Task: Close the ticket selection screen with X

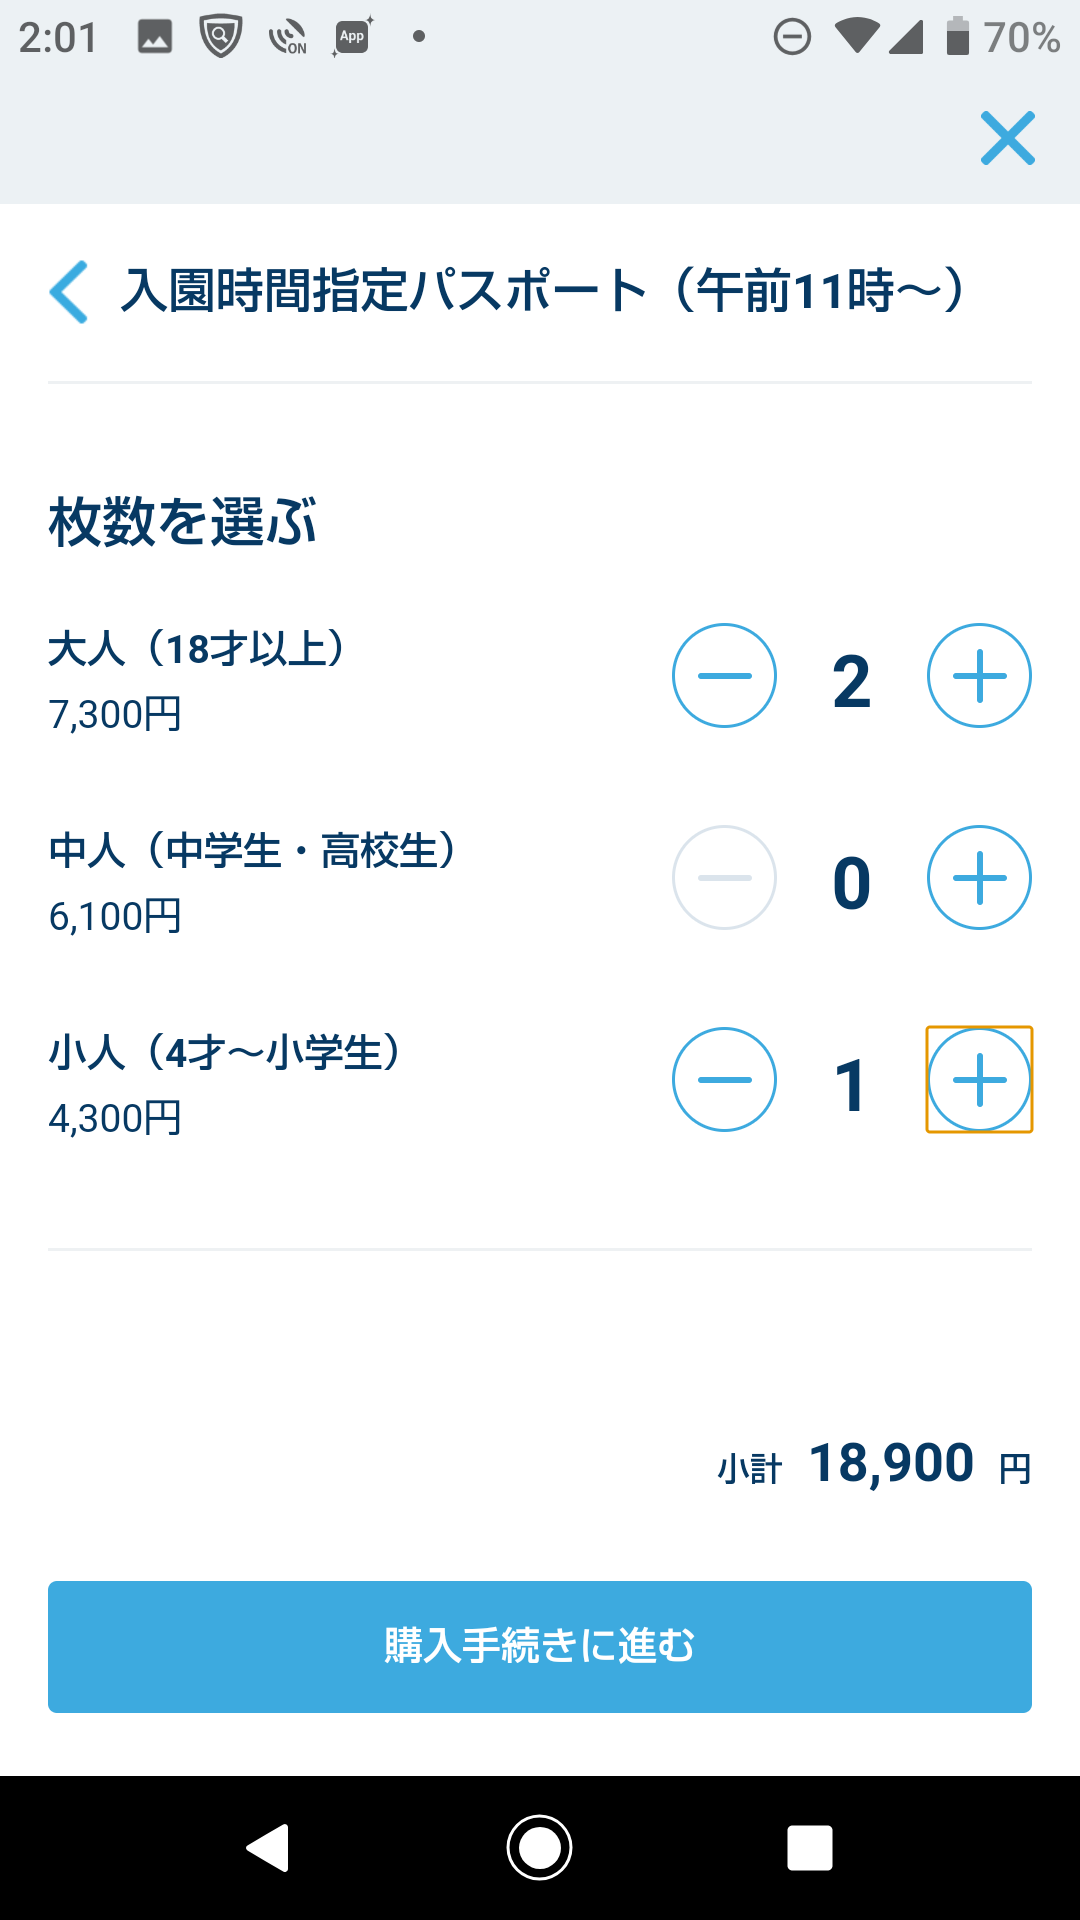Action: (x=1007, y=138)
